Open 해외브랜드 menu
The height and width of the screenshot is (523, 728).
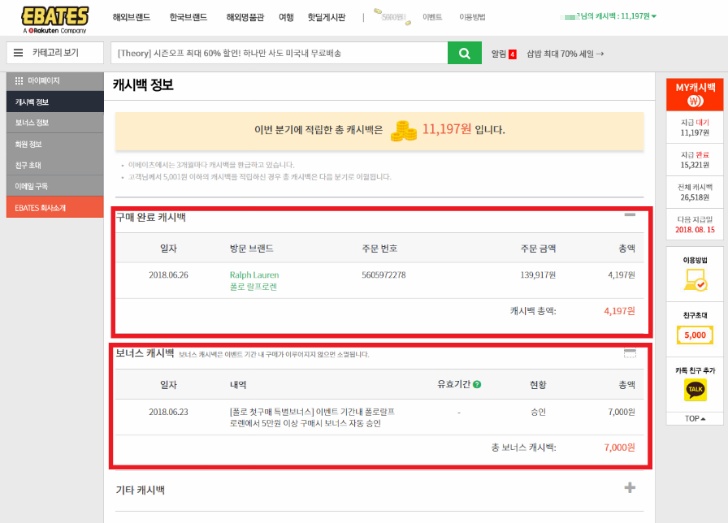131,17
